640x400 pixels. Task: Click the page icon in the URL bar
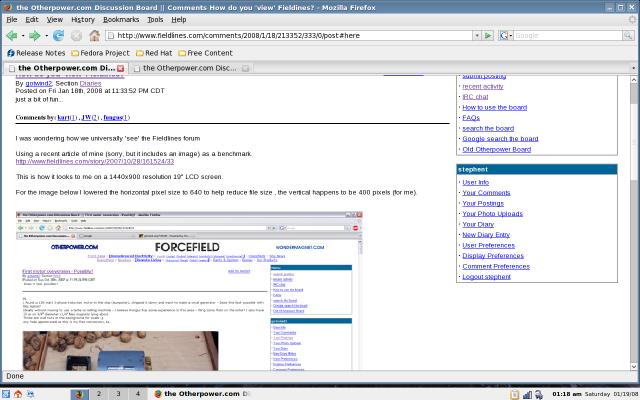[111, 36]
